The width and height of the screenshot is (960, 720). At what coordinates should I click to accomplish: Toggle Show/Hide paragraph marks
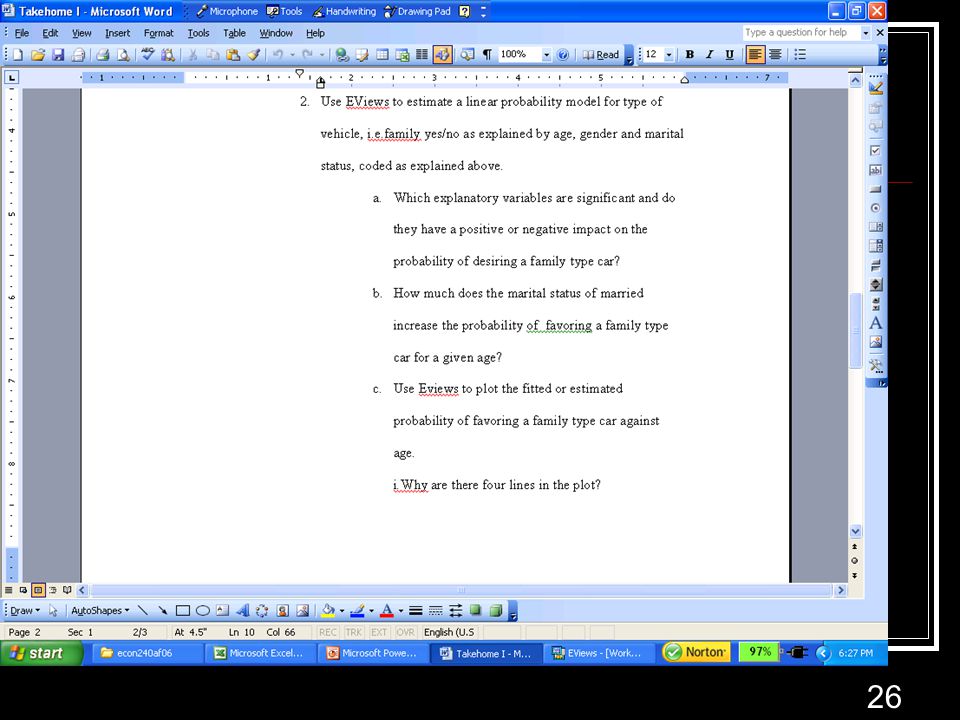coord(487,54)
